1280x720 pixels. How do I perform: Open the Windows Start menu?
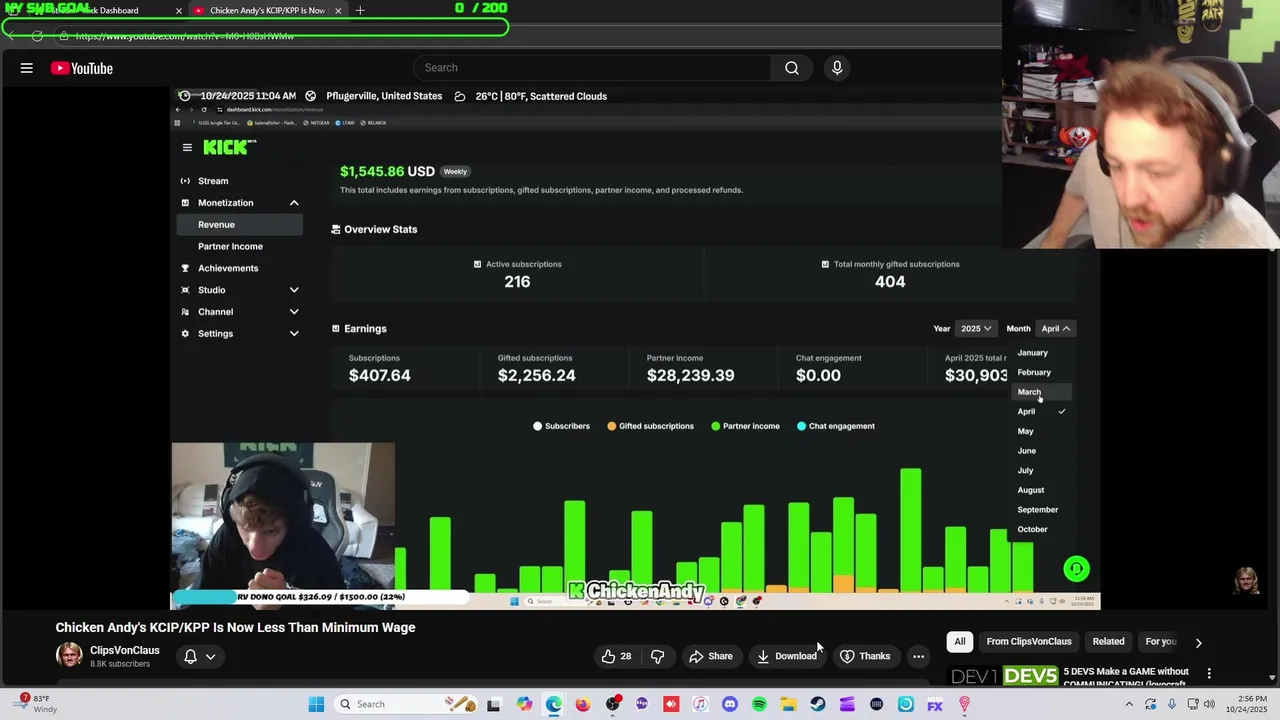(x=316, y=704)
